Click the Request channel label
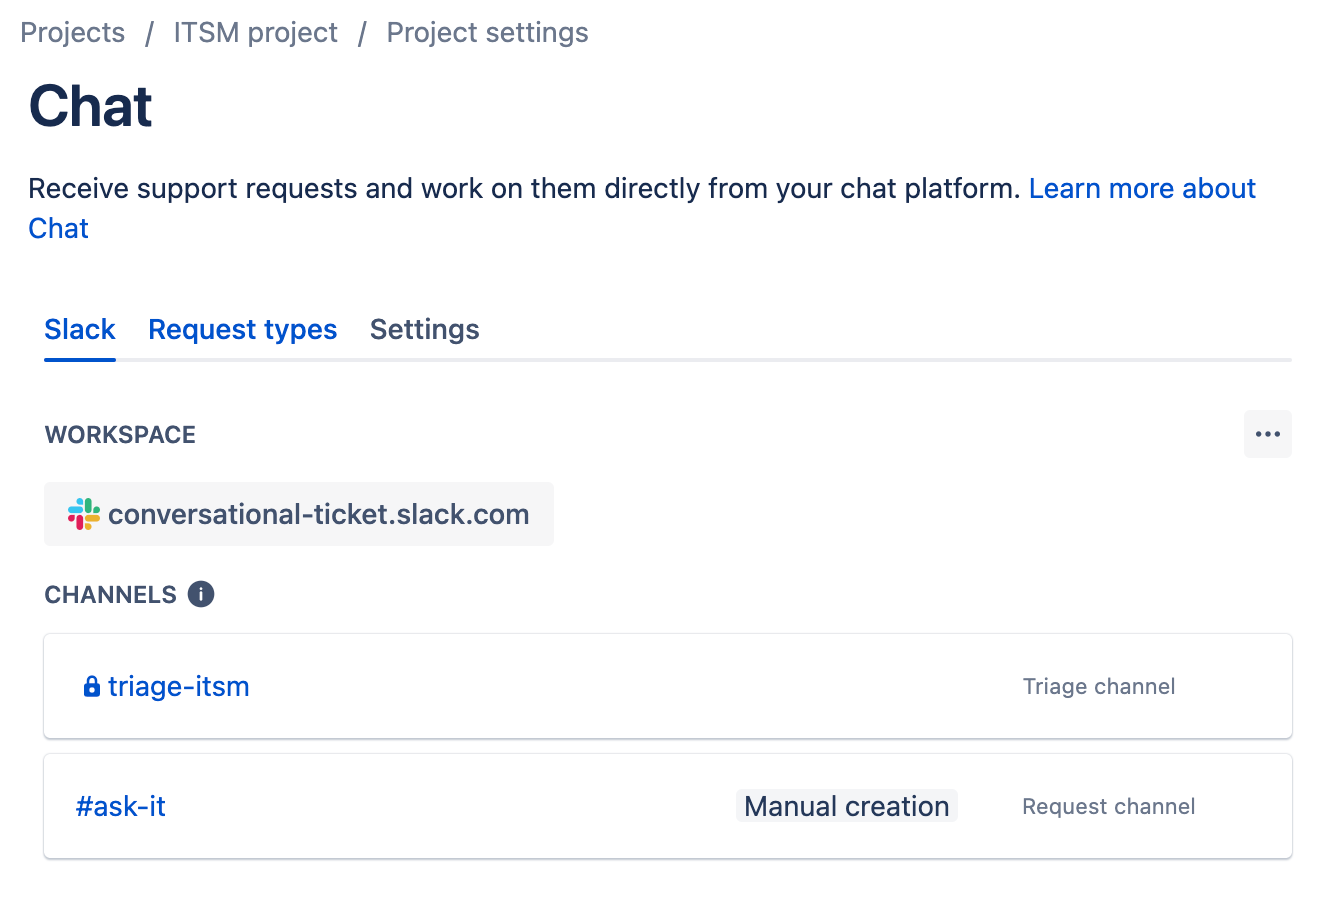 pos(1108,806)
